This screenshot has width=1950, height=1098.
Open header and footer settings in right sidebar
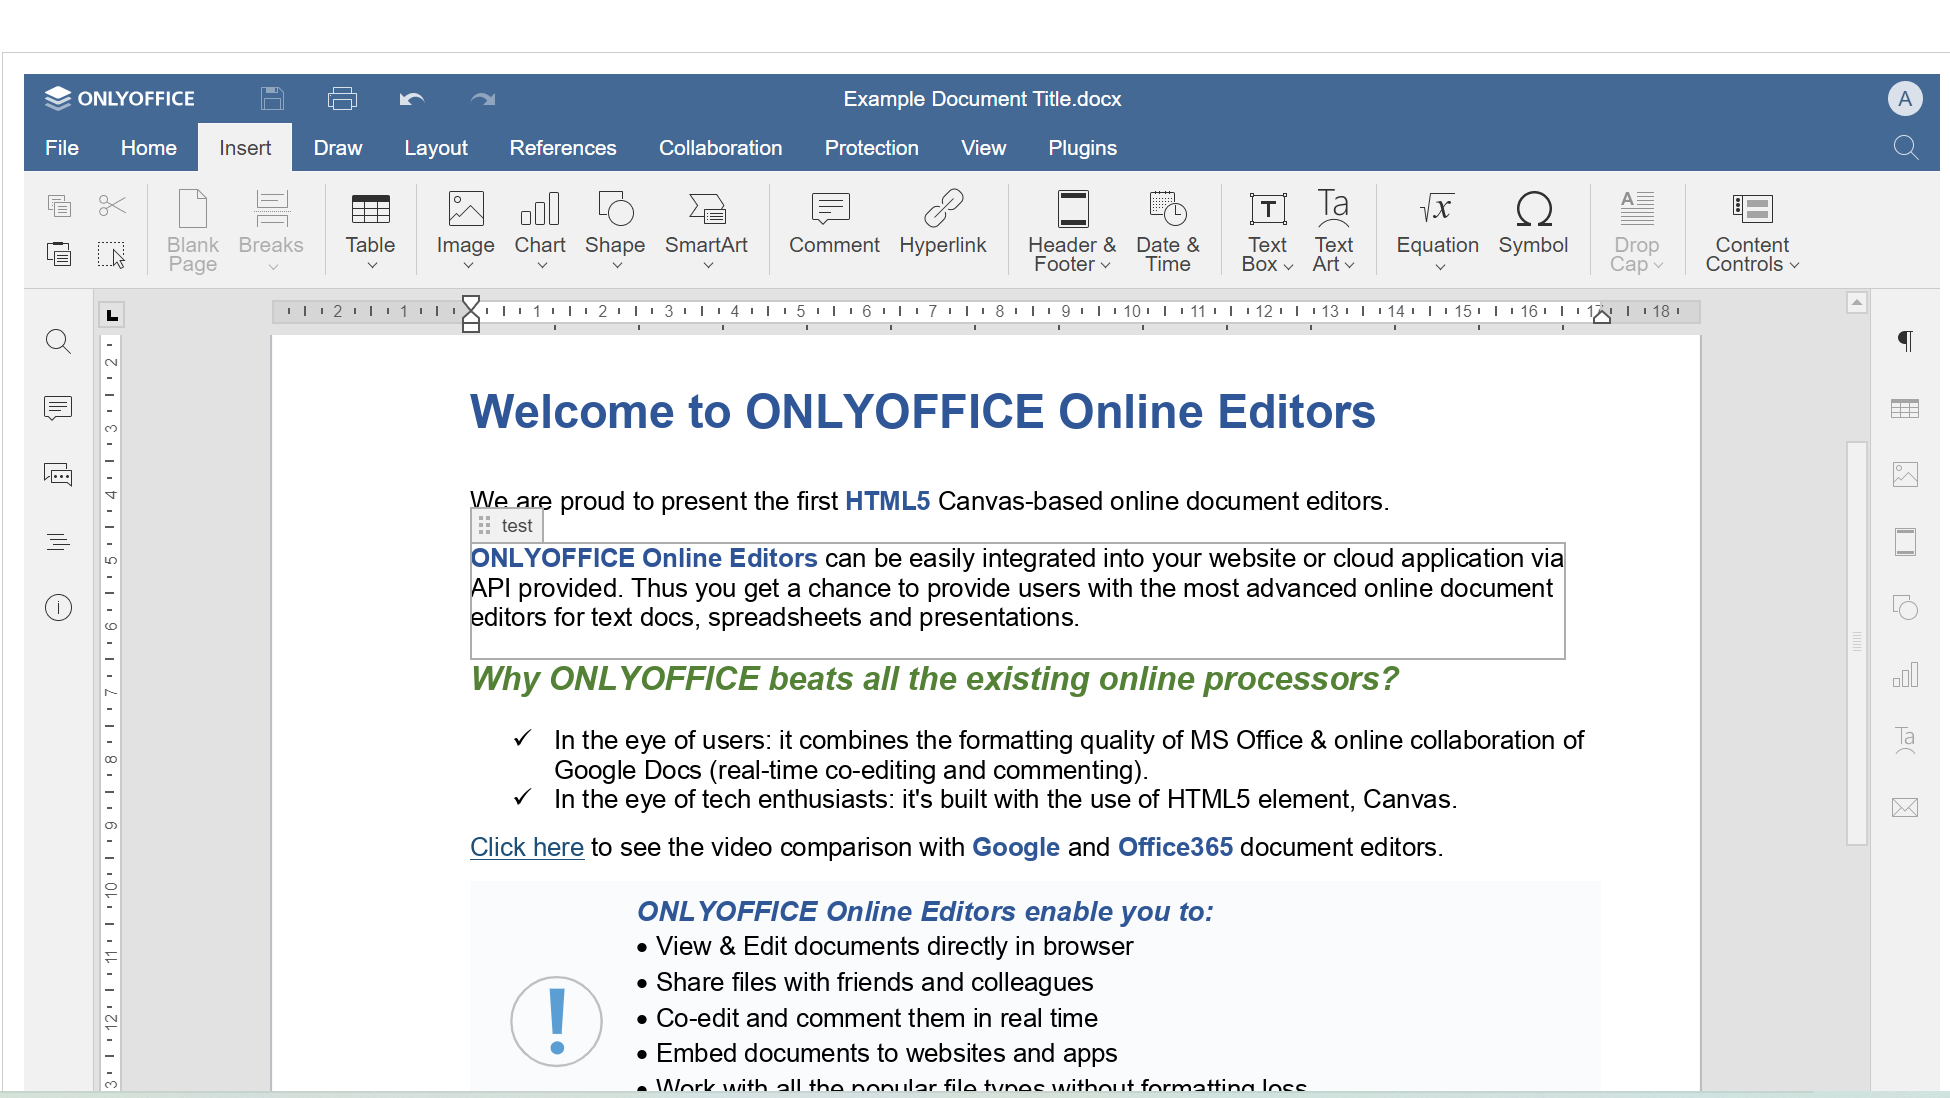tap(1905, 541)
